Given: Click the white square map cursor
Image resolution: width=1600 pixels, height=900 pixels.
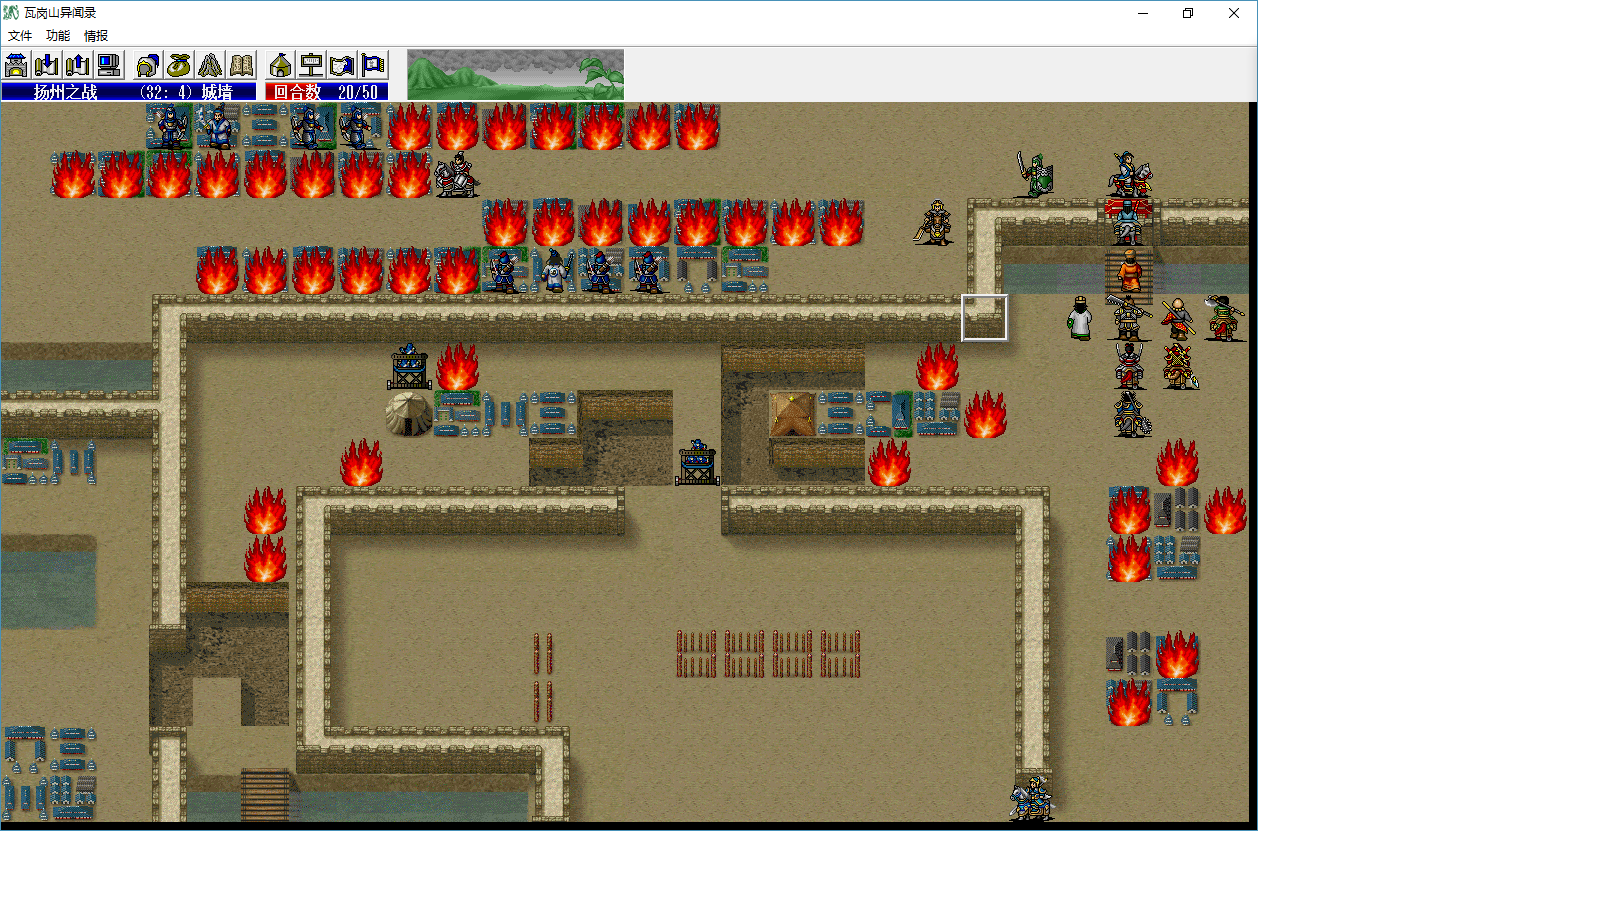Looking at the screenshot, I should [985, 318].
